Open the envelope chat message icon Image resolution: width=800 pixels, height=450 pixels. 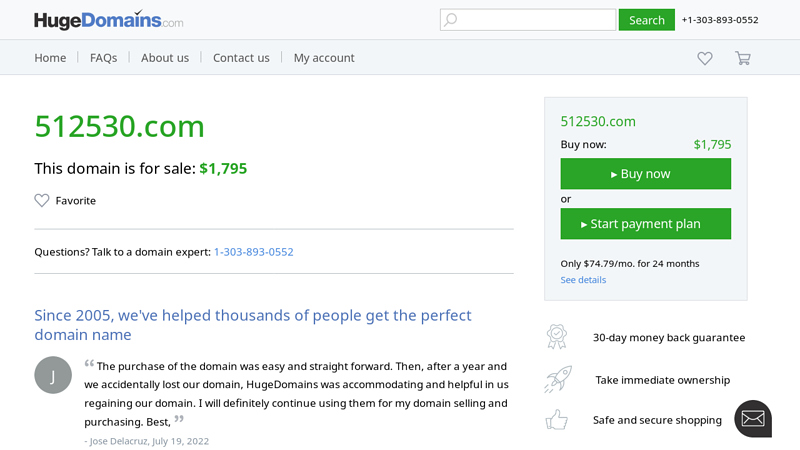coord(753,418)
